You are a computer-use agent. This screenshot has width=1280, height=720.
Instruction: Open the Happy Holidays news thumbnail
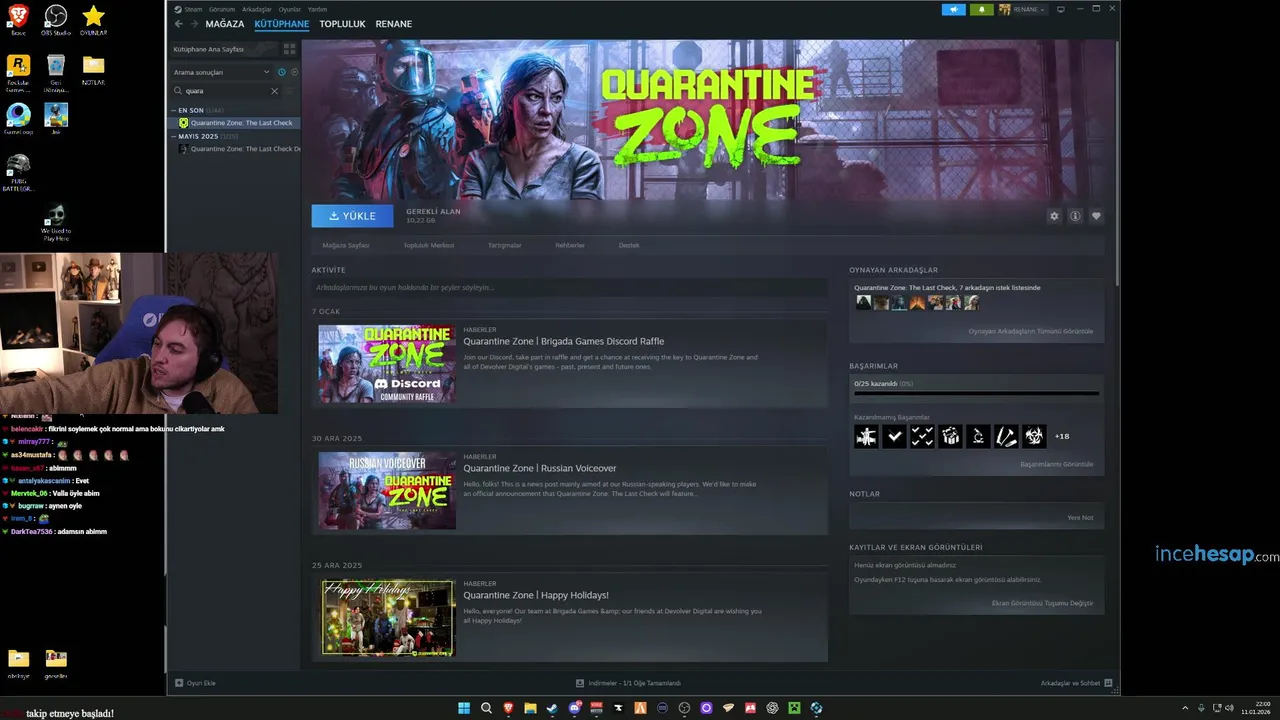click(387, 618)
